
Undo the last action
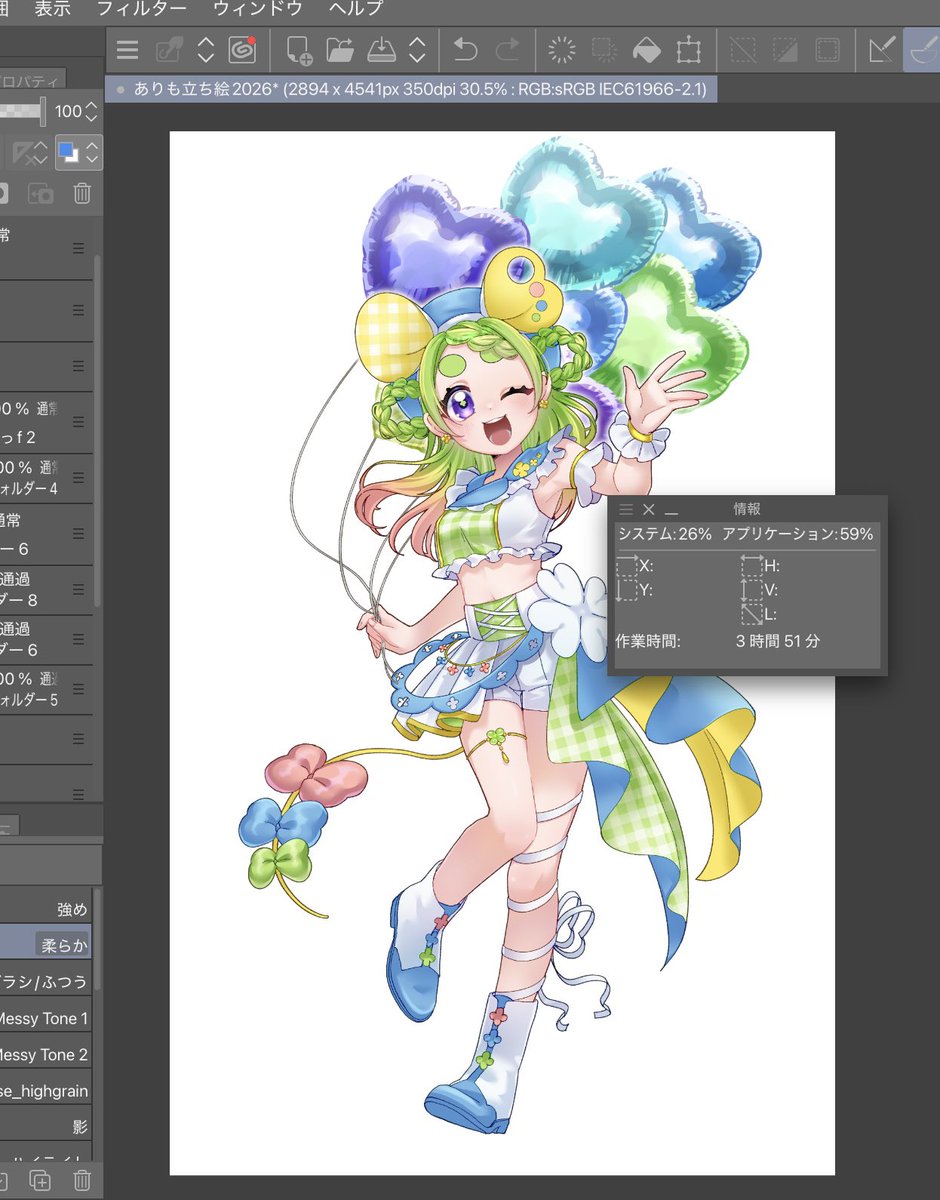click(465, 50)
